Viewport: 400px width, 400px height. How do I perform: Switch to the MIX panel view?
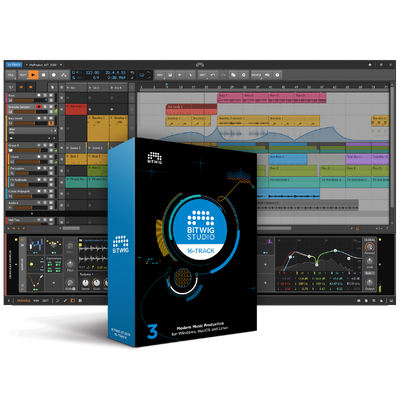(x=36, y=301)
